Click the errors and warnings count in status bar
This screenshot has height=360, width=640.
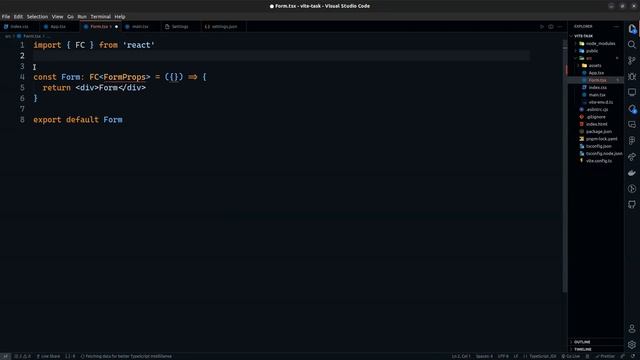23,356
